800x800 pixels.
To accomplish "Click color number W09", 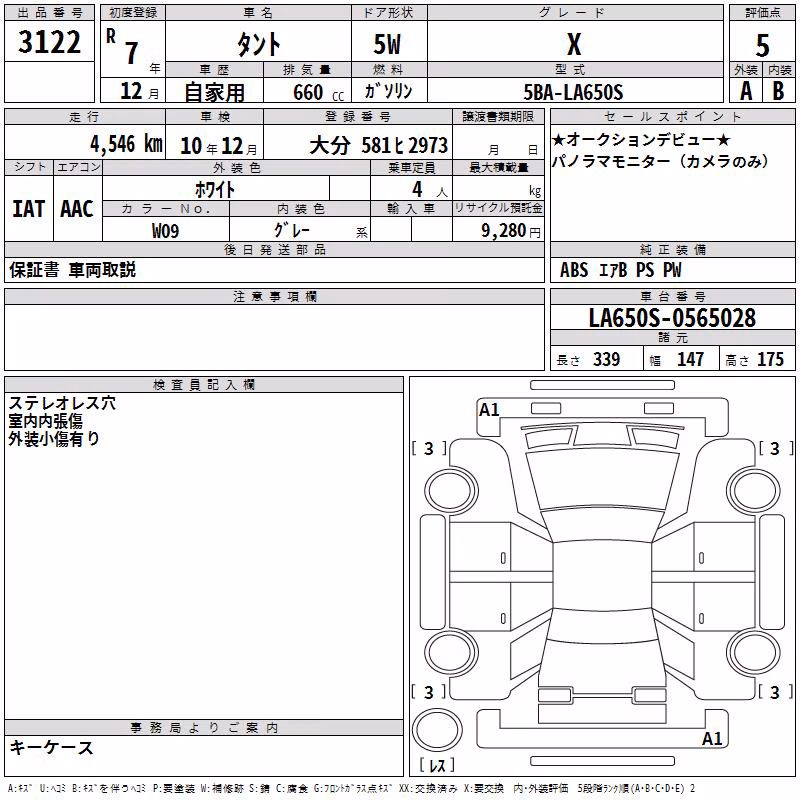I will tap(165, 231).
